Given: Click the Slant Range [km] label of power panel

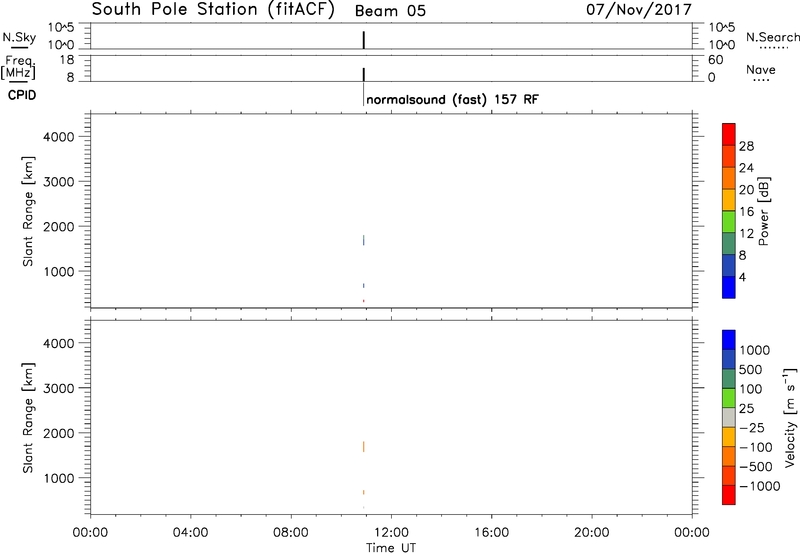Looking at the screenshot, I should [x=28, y=211].
